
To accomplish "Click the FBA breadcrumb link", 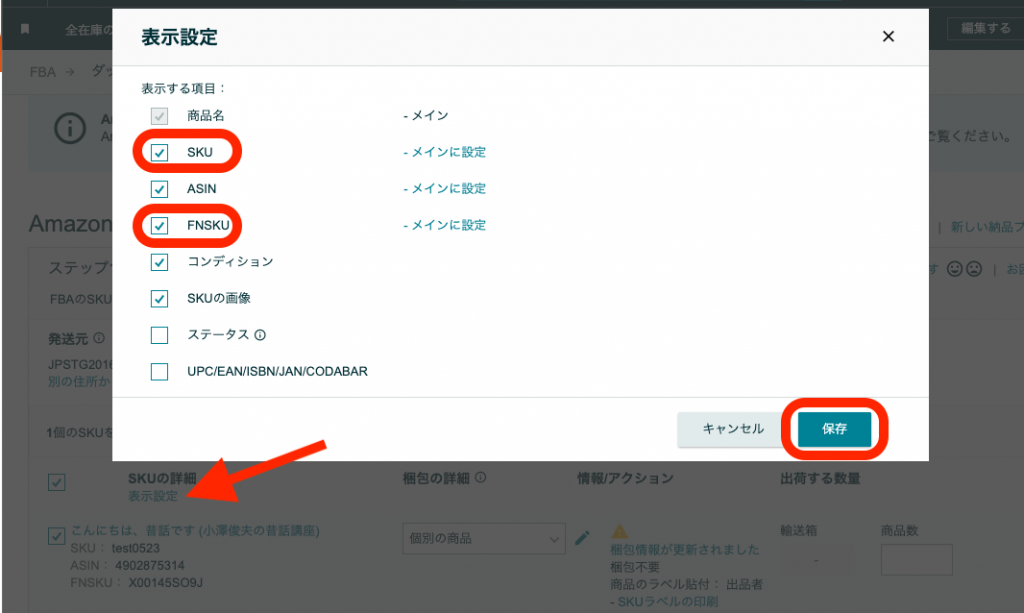I will pos(42,72).
